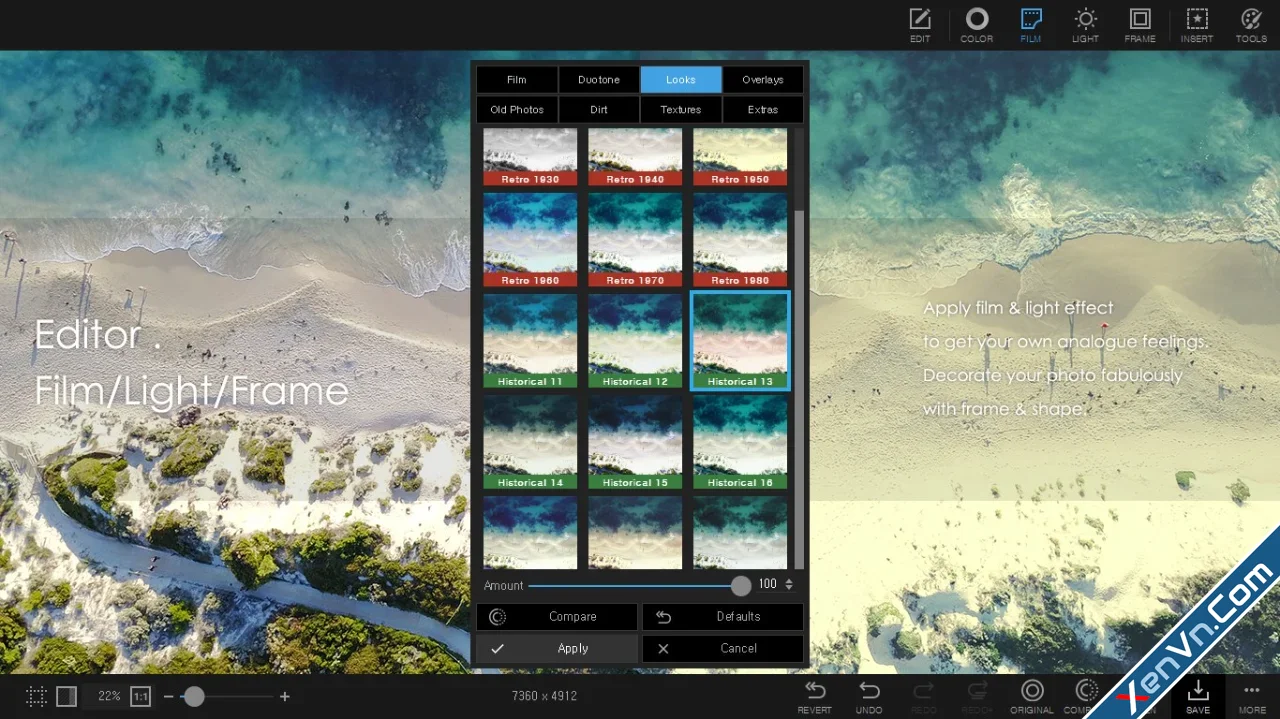This screenshot has height=719, width=1280.
Task: Open the Edit tools panel
Action: [x=920, y=25]
